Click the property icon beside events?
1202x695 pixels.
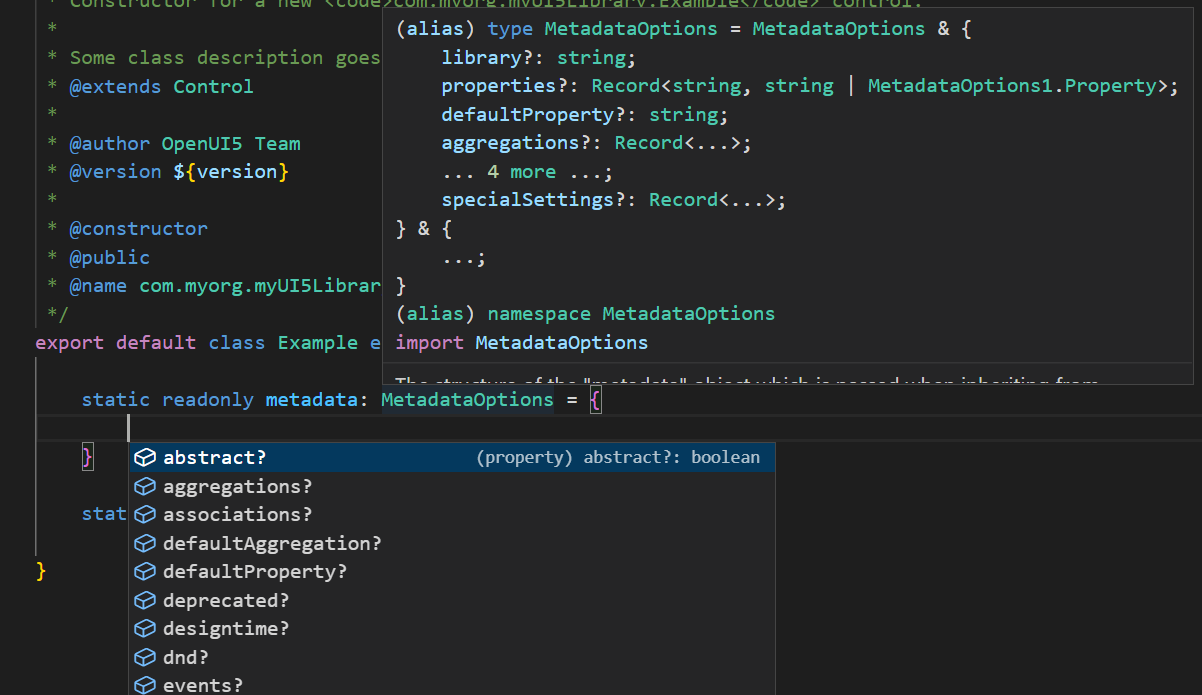146,686
